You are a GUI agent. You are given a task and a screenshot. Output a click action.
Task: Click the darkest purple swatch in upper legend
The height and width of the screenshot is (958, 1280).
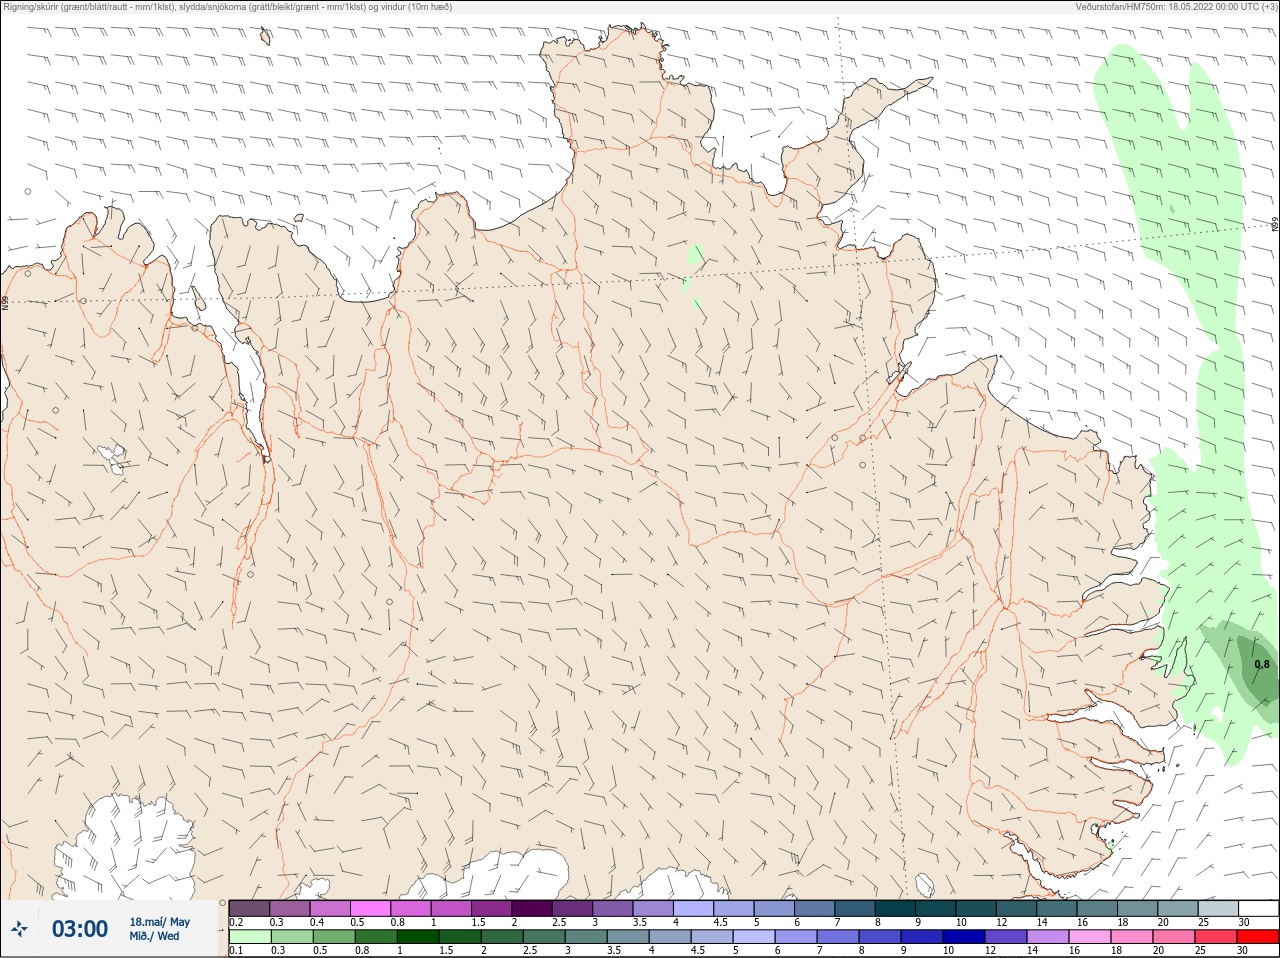[x=532, y=908]
